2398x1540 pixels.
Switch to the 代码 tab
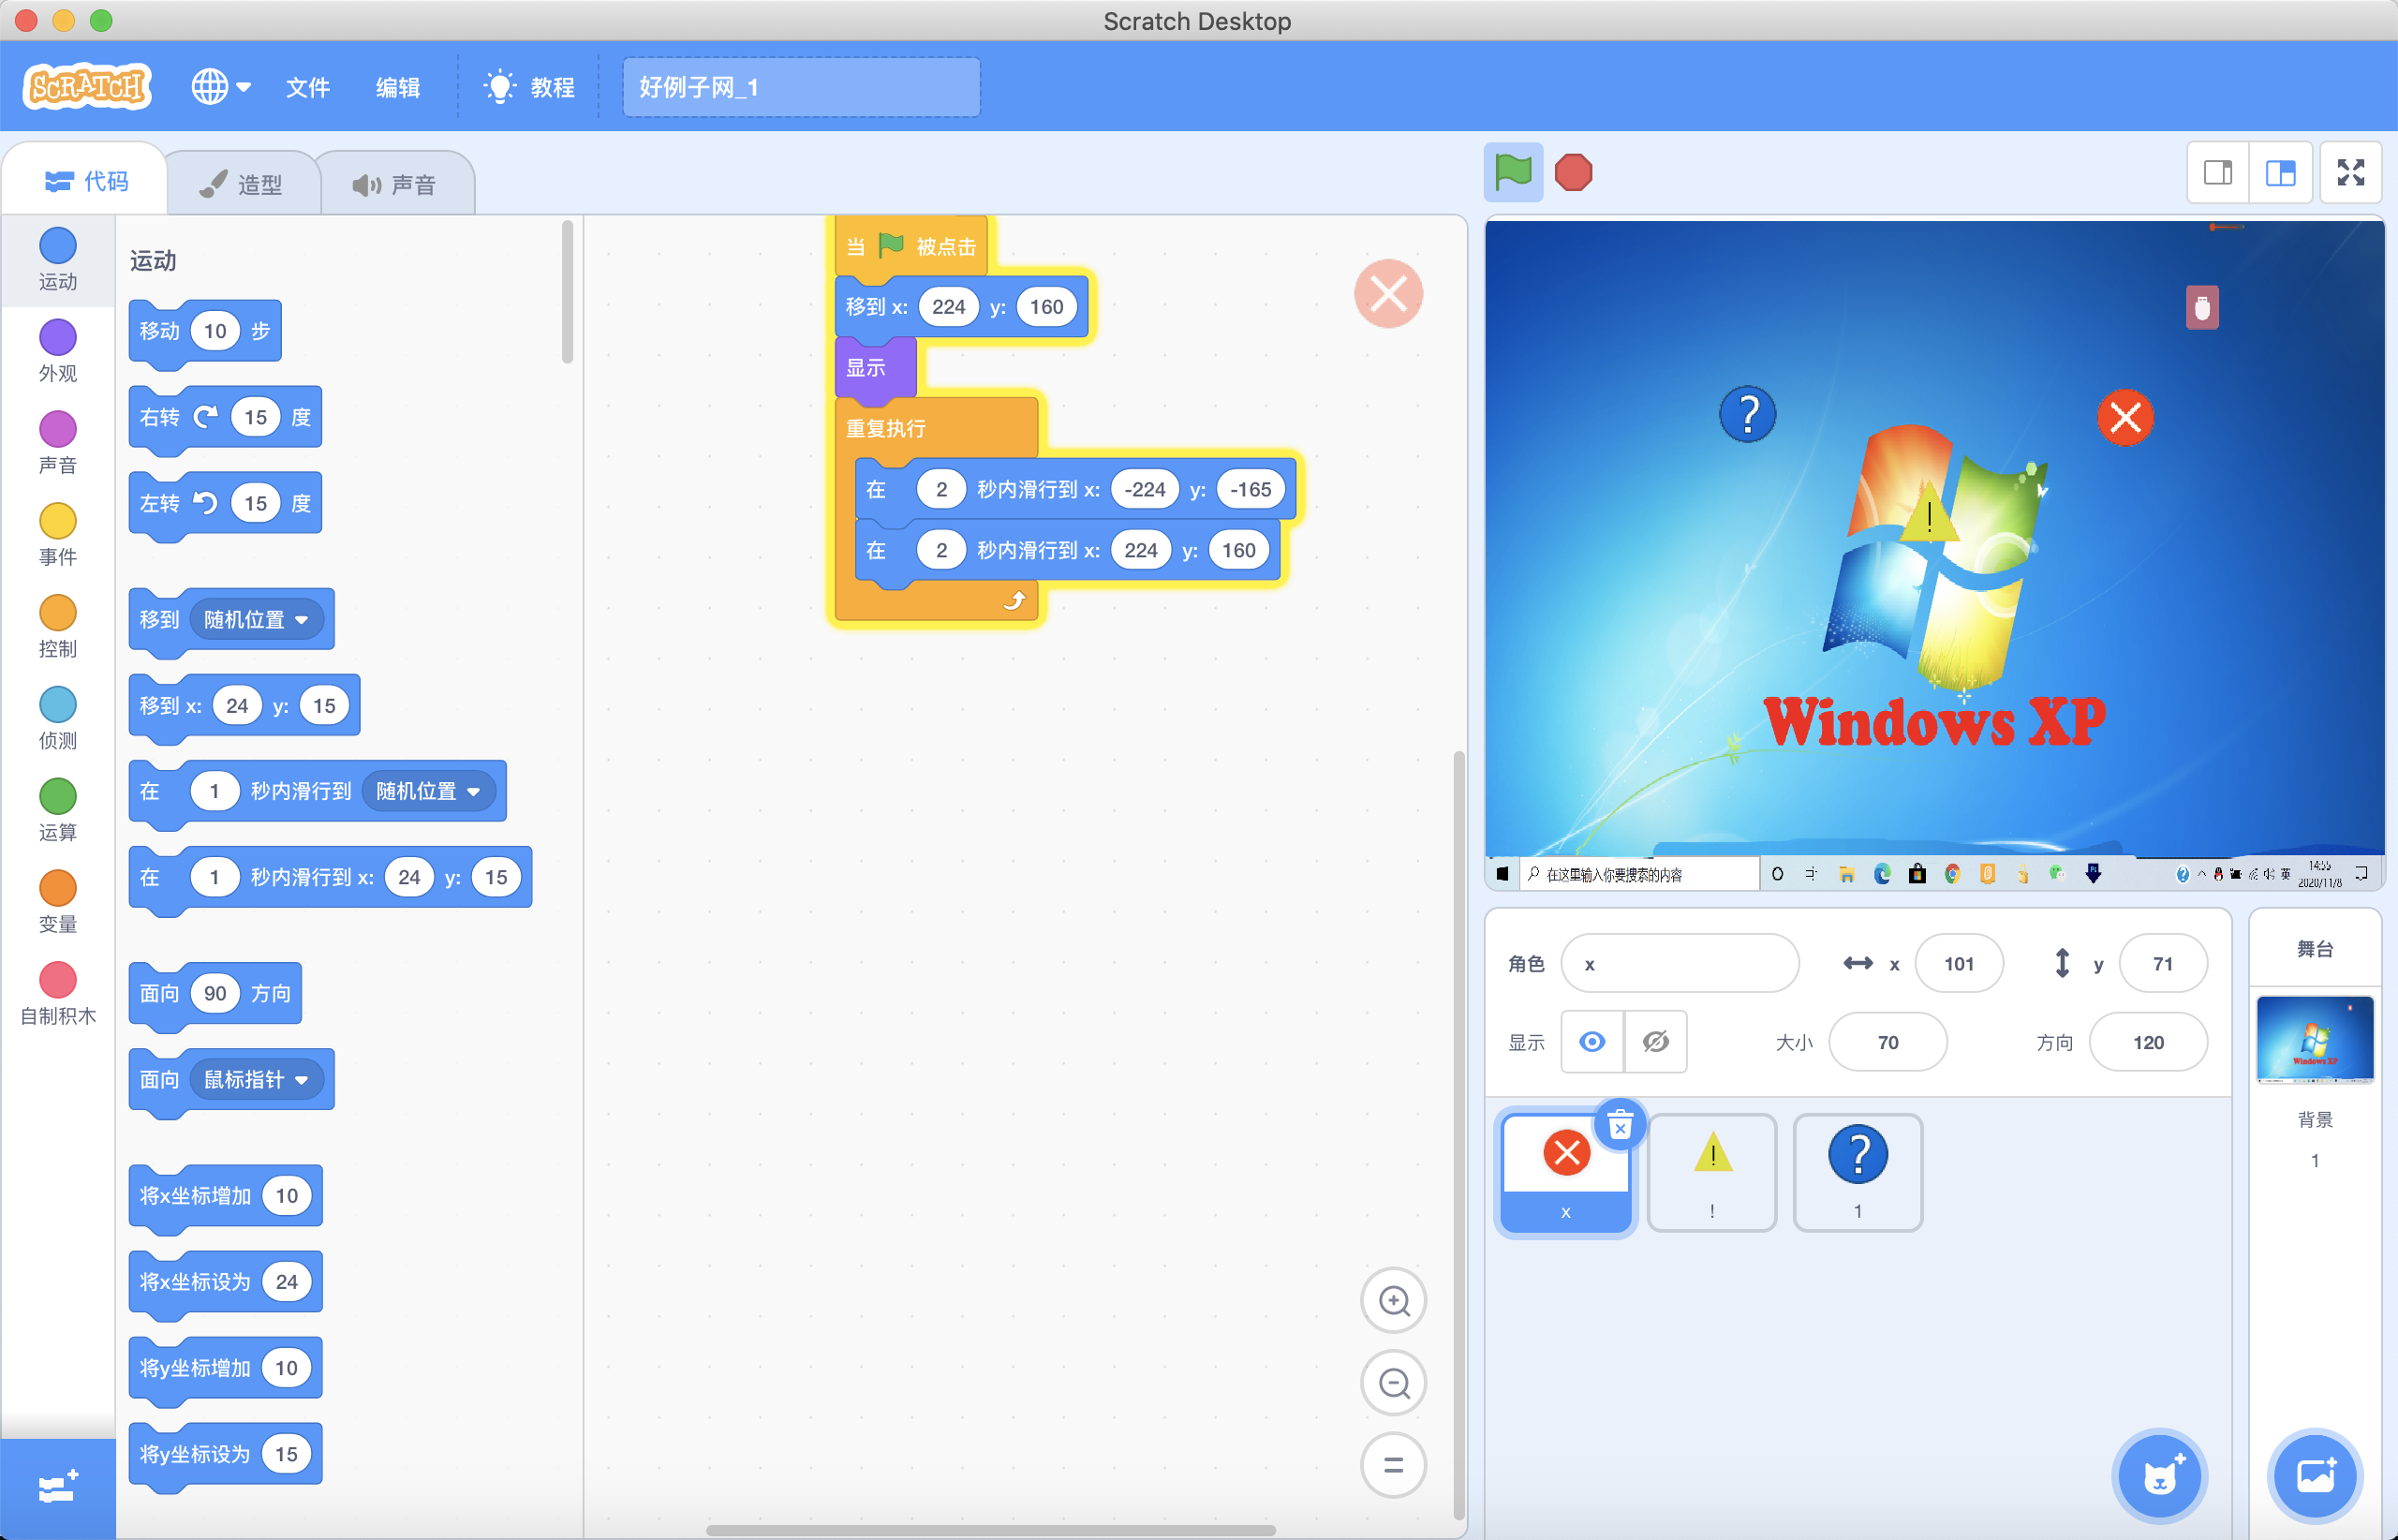coord(86,181)
